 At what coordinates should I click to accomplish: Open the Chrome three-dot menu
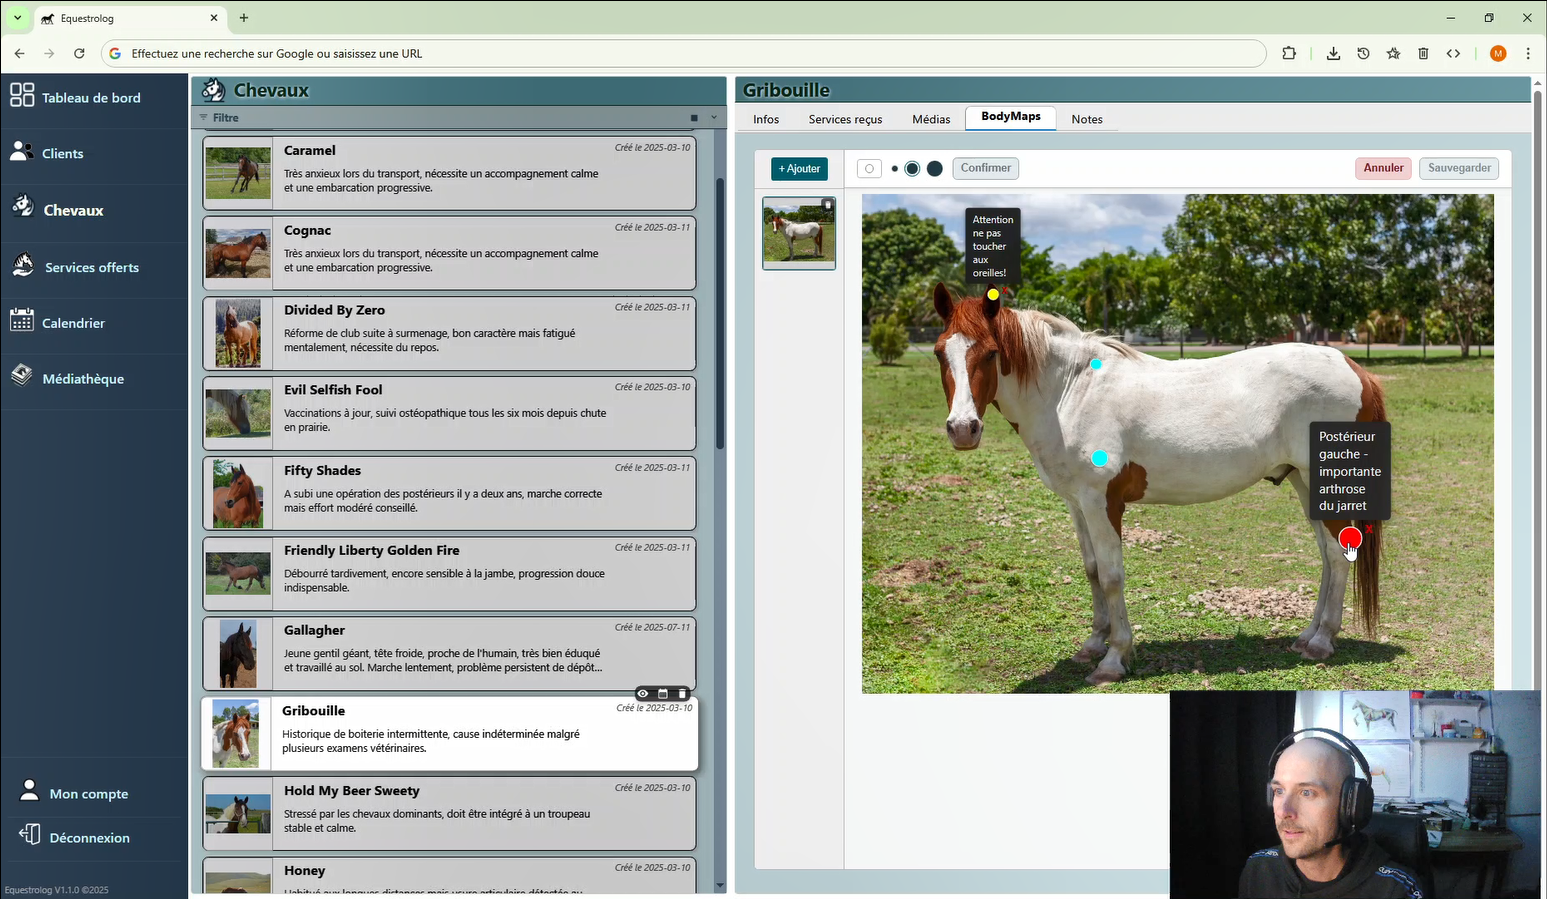click(x=1528, y=54)
